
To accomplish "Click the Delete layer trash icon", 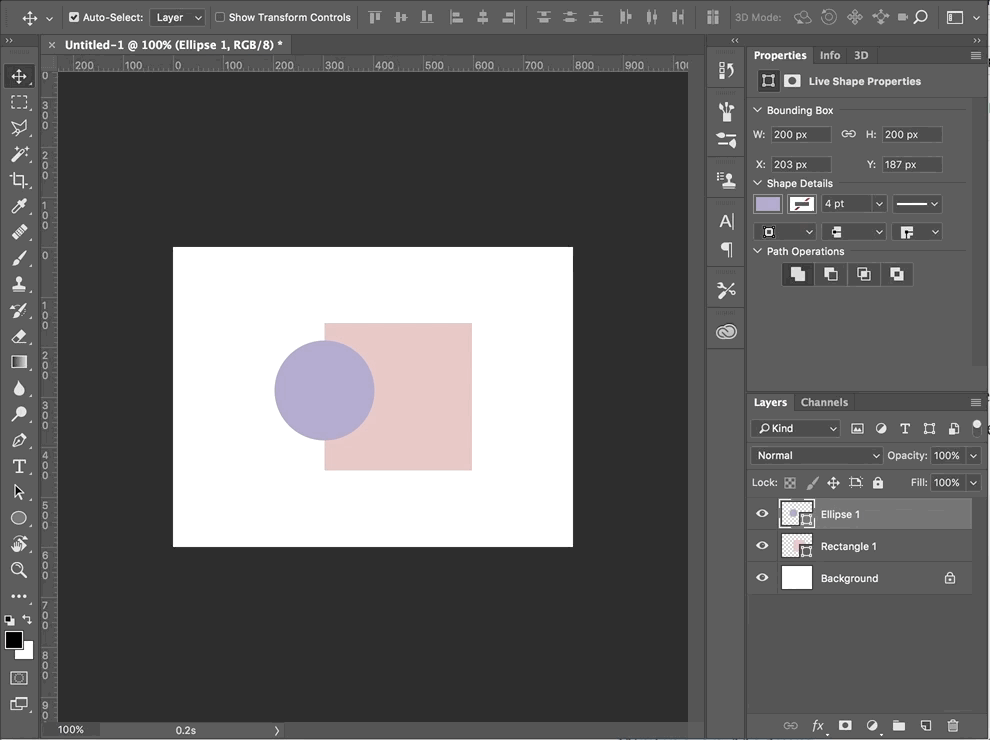I will point(952,726).
